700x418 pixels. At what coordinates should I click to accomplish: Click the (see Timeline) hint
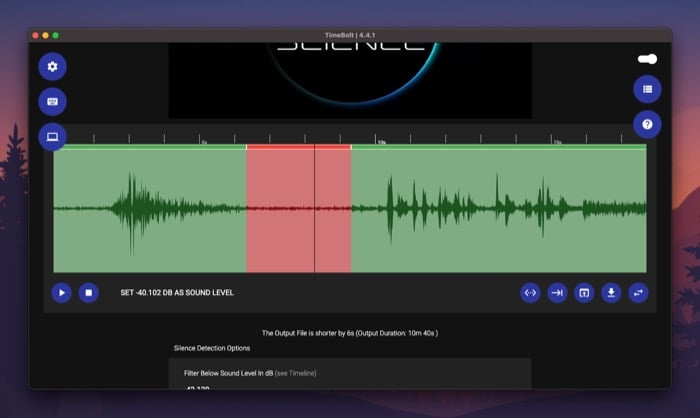(296, 373)
